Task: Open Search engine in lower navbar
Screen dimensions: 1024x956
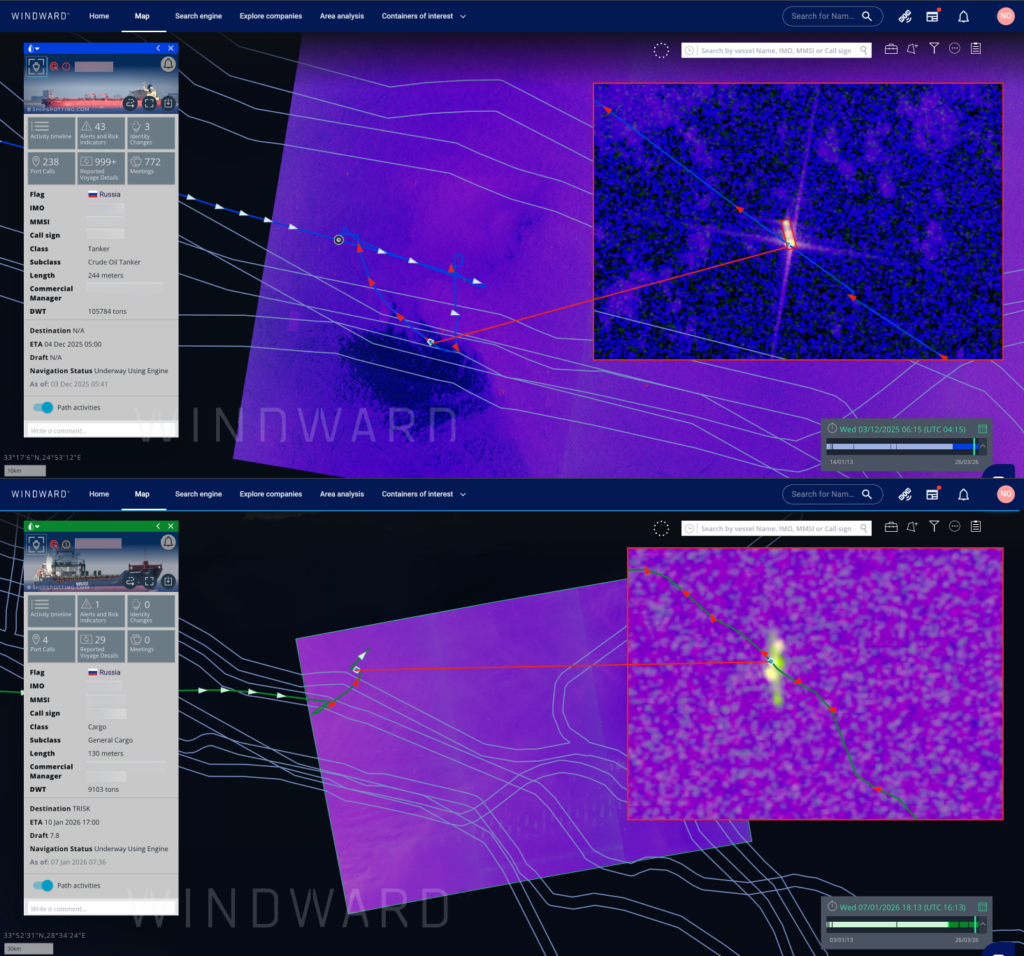Action: tap(199, 494)
